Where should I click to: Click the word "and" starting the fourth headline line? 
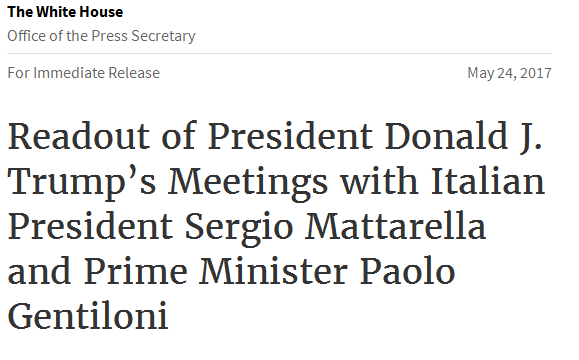tap(39, 271)
